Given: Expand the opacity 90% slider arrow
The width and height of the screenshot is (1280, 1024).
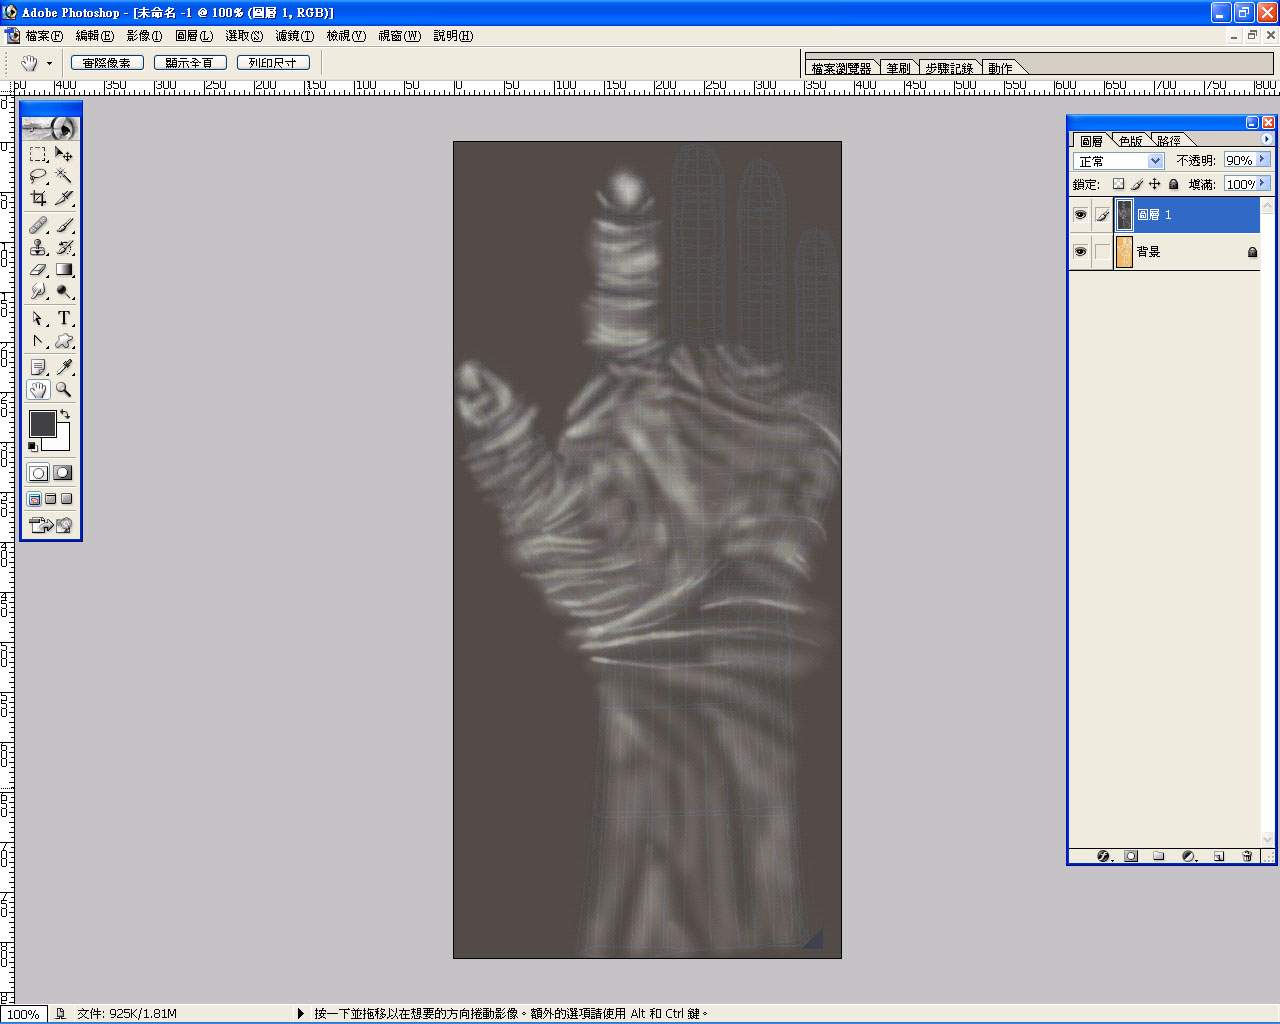Looking at the screenshot, I should click(1263, 160).
